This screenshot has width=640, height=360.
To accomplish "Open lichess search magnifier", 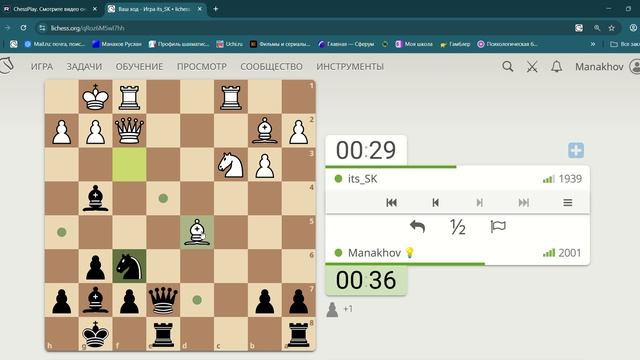I will tap(508, 67).
